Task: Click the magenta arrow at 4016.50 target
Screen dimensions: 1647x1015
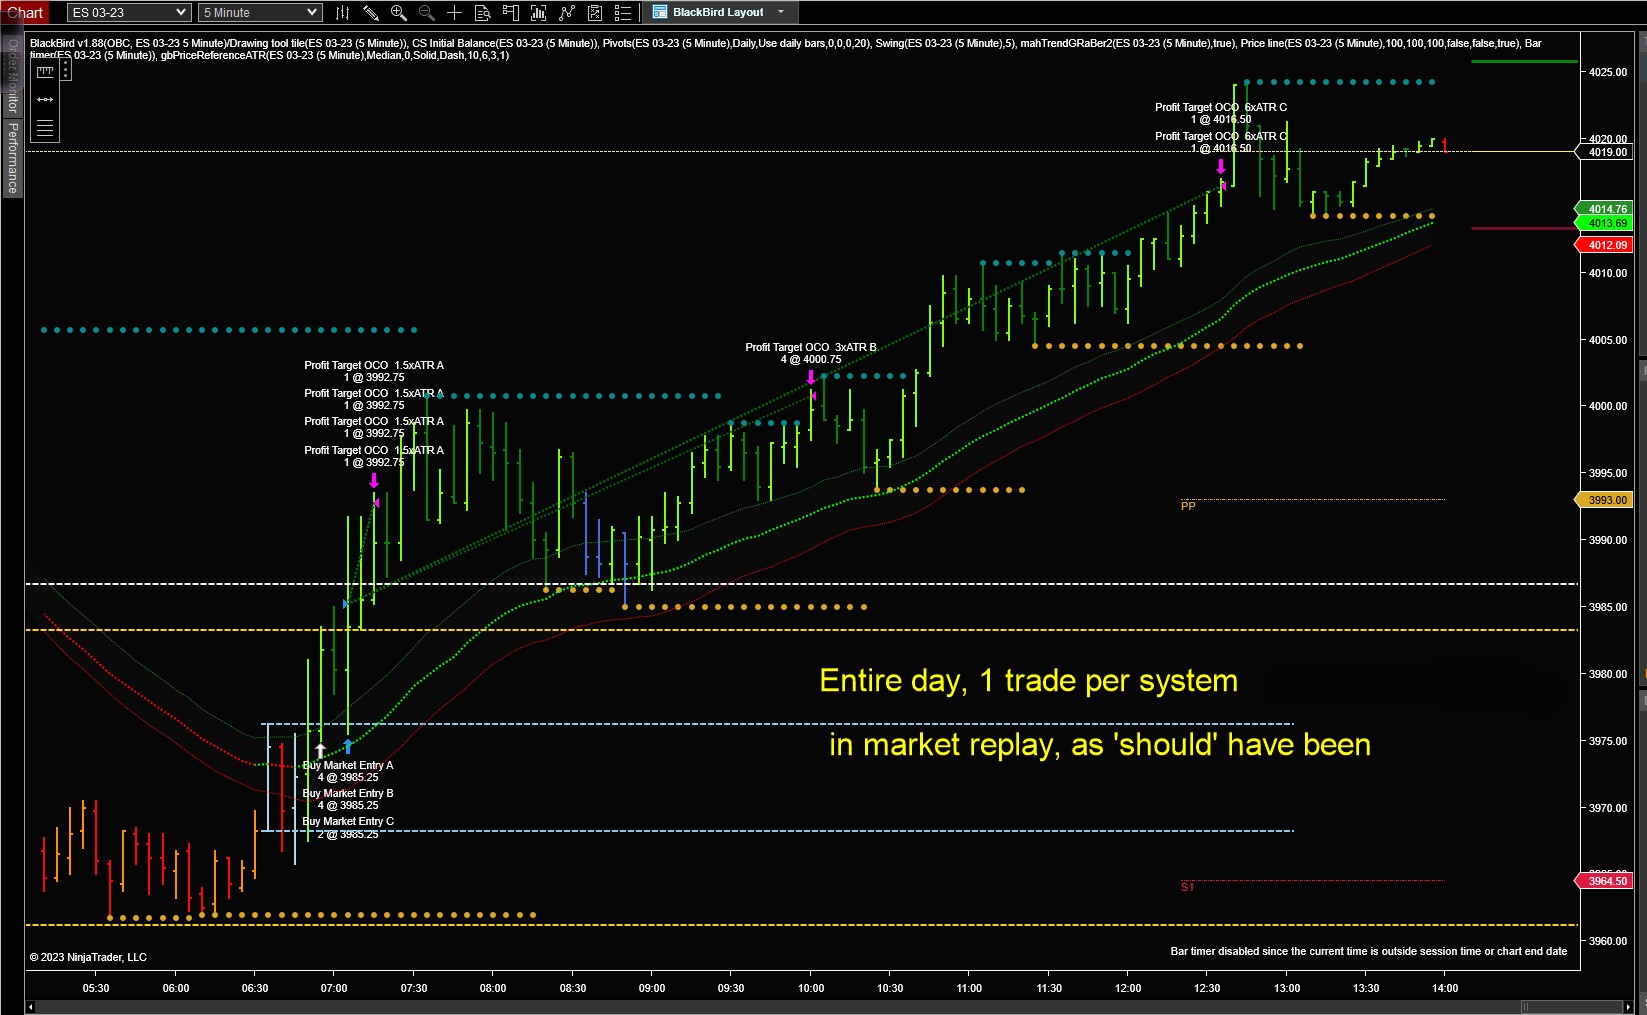Action: click(x=1221, y=167)
